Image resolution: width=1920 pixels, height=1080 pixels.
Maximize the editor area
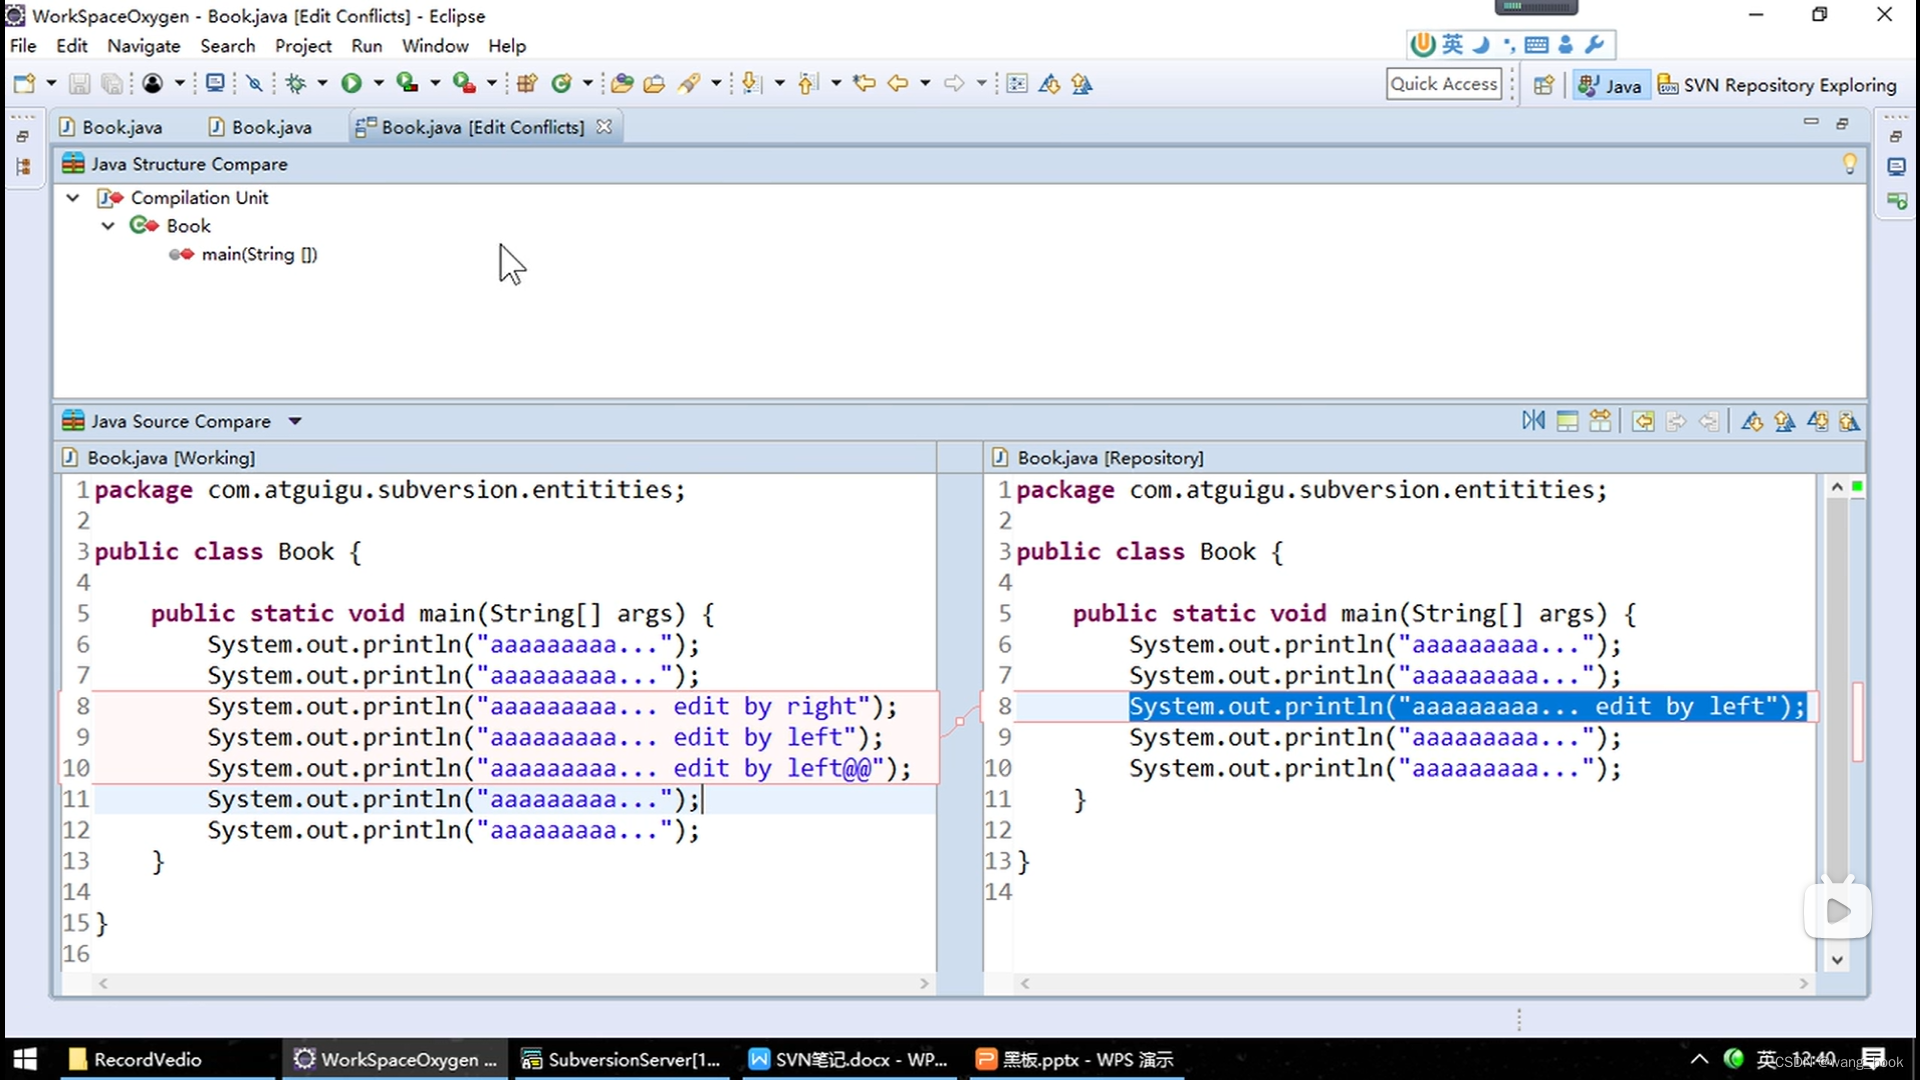point(1843,123)
